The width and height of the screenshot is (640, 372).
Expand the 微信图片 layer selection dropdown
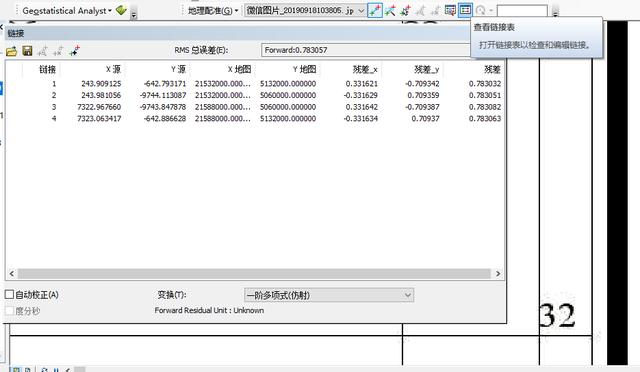tap(361, 11)
